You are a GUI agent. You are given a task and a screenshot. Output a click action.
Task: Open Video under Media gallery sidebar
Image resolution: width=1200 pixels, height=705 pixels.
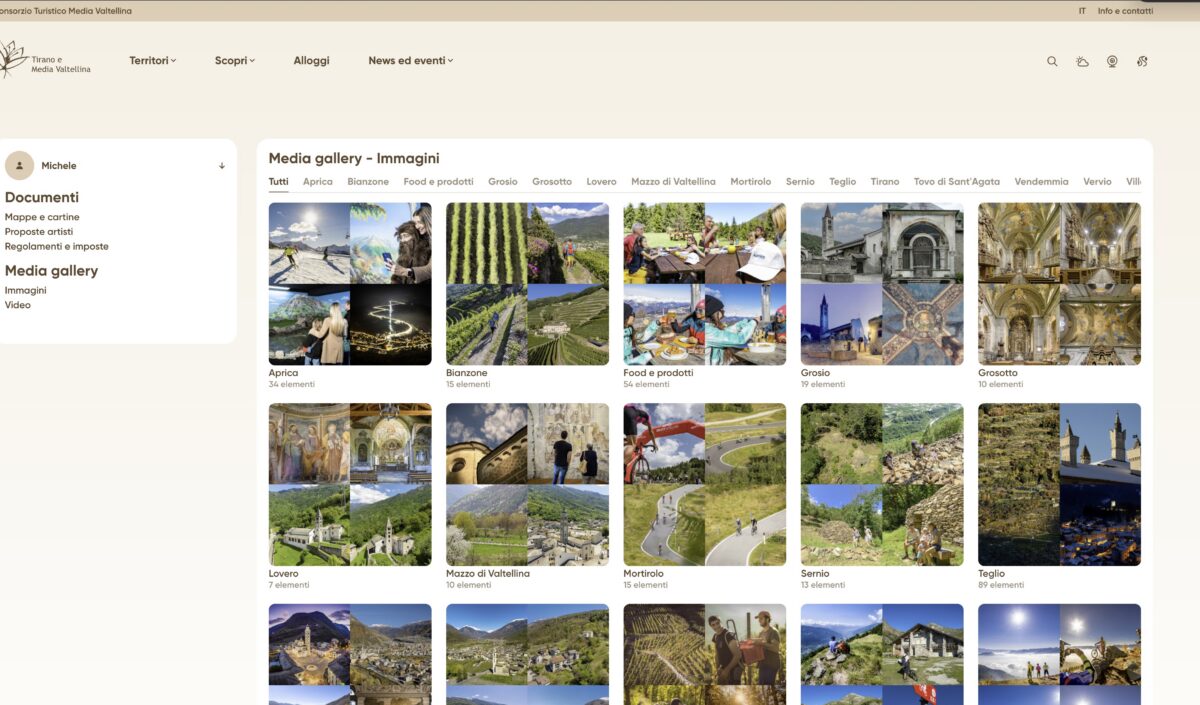(18, 305)
